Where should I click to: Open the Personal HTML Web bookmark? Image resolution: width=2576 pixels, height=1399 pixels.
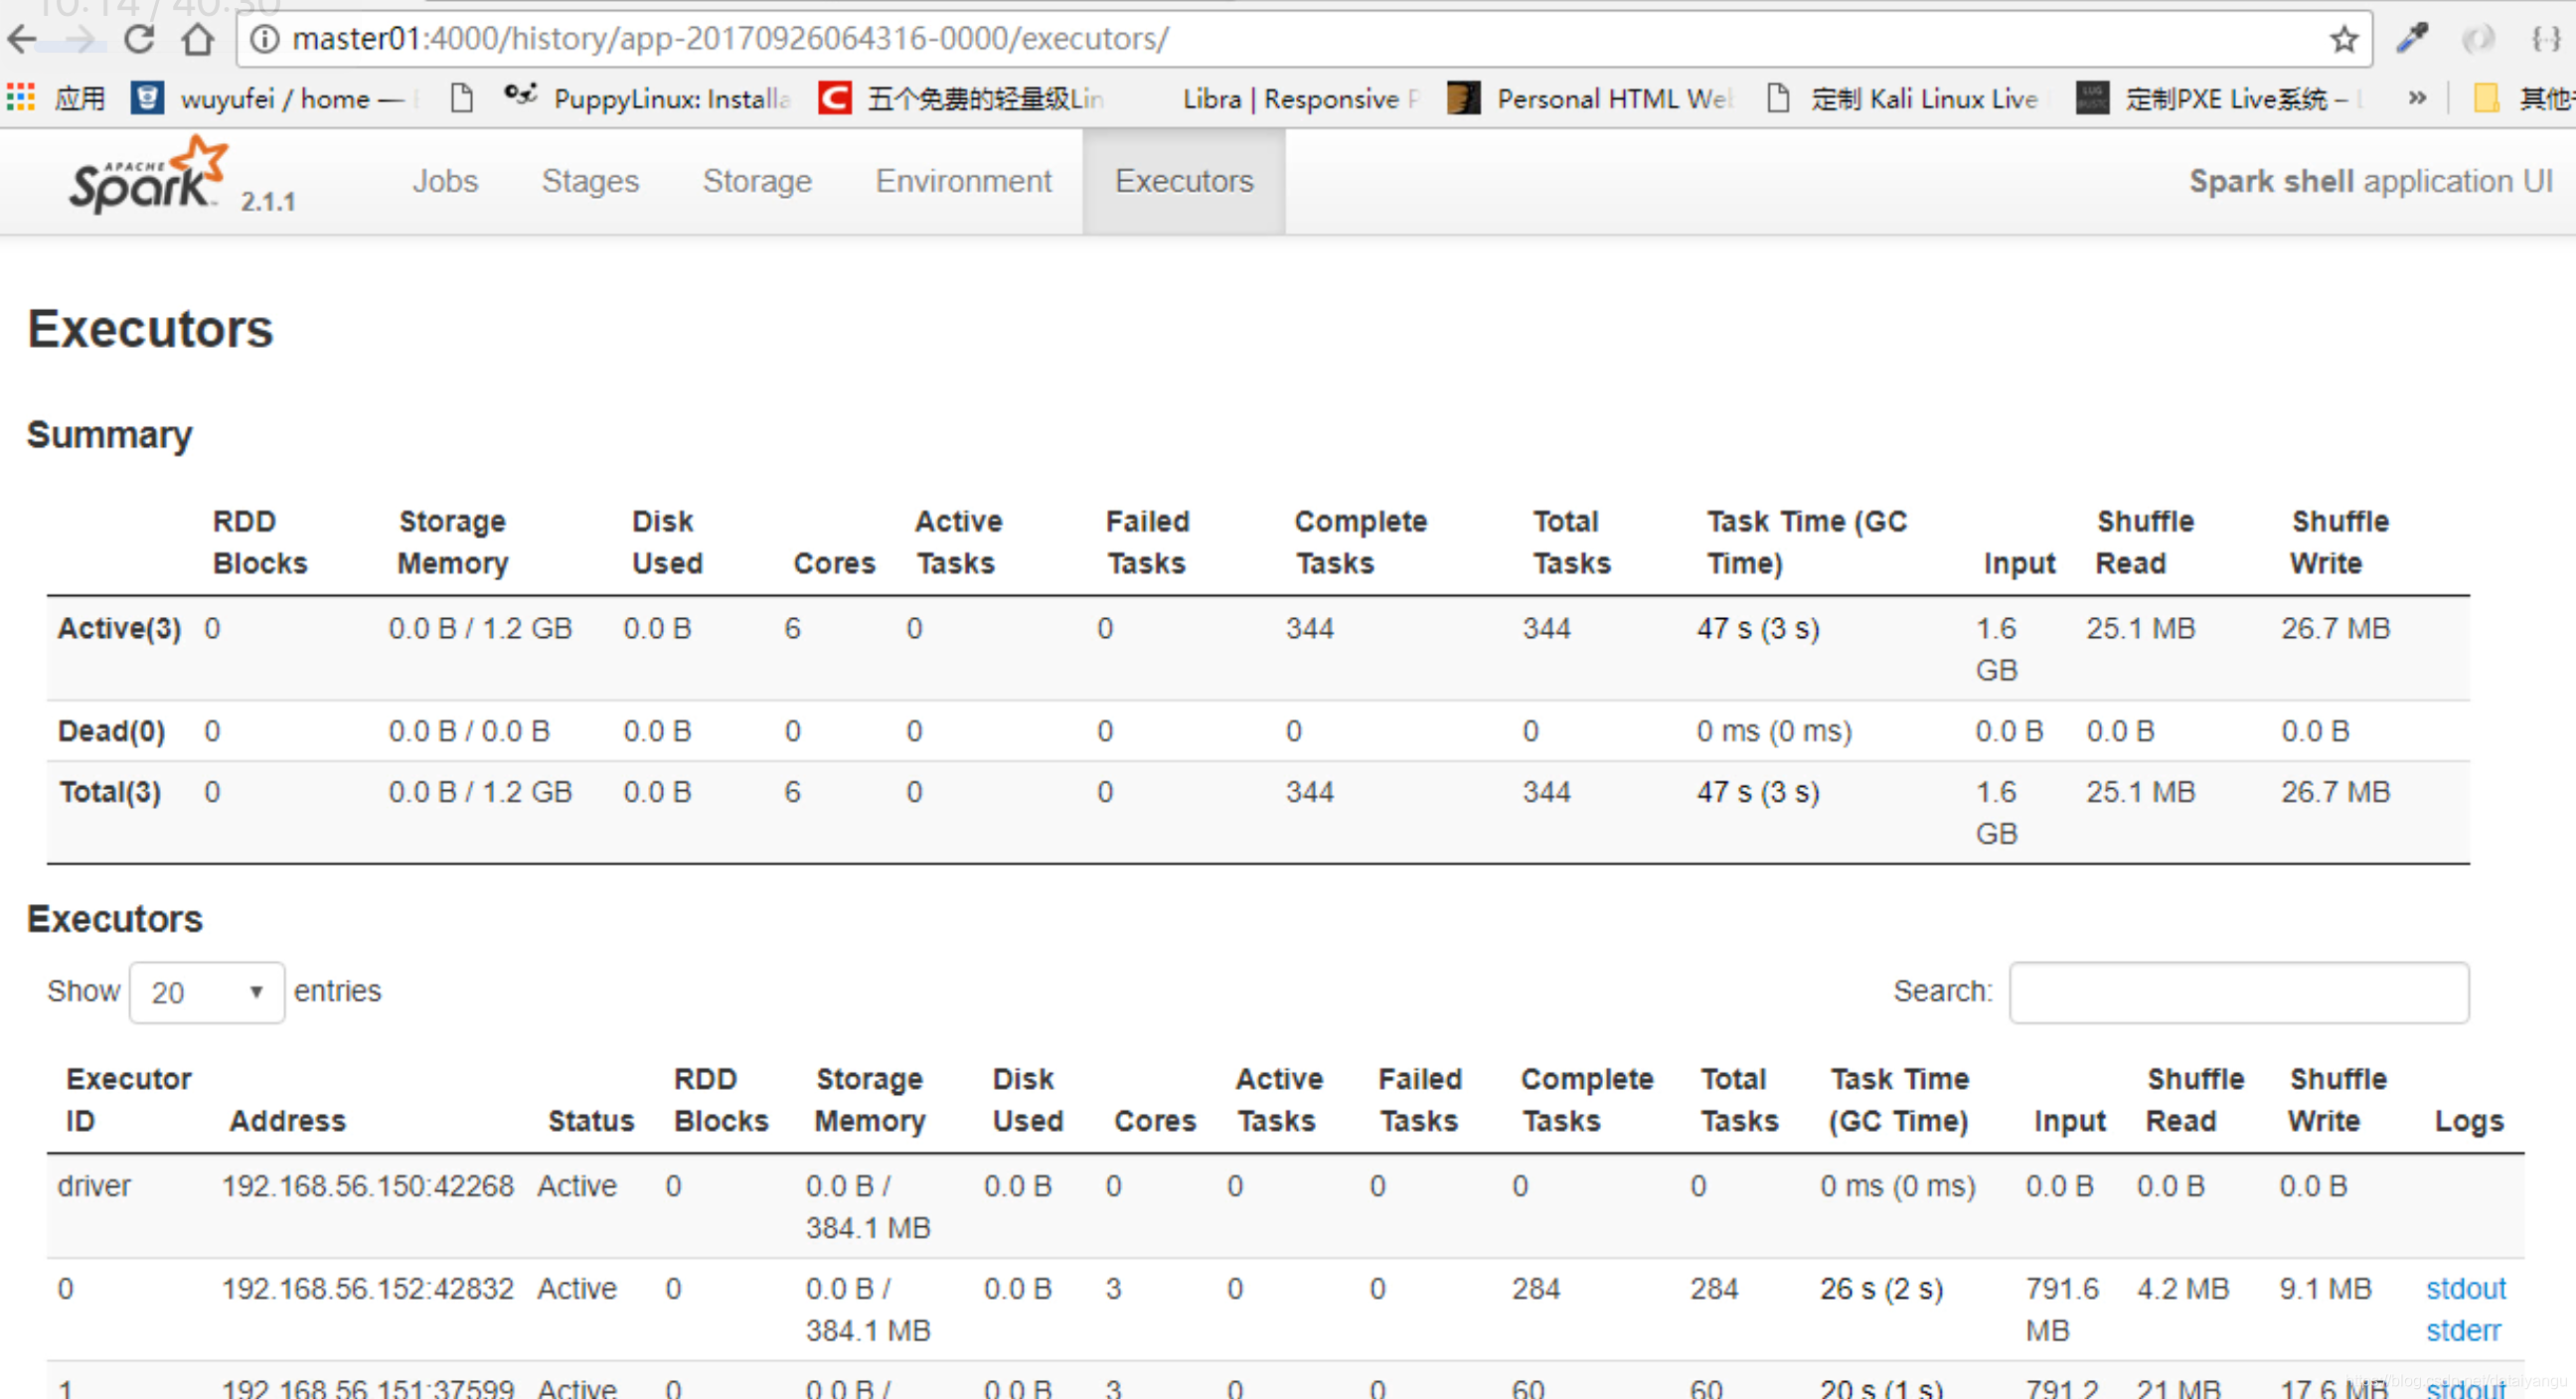click(1591, 98)
